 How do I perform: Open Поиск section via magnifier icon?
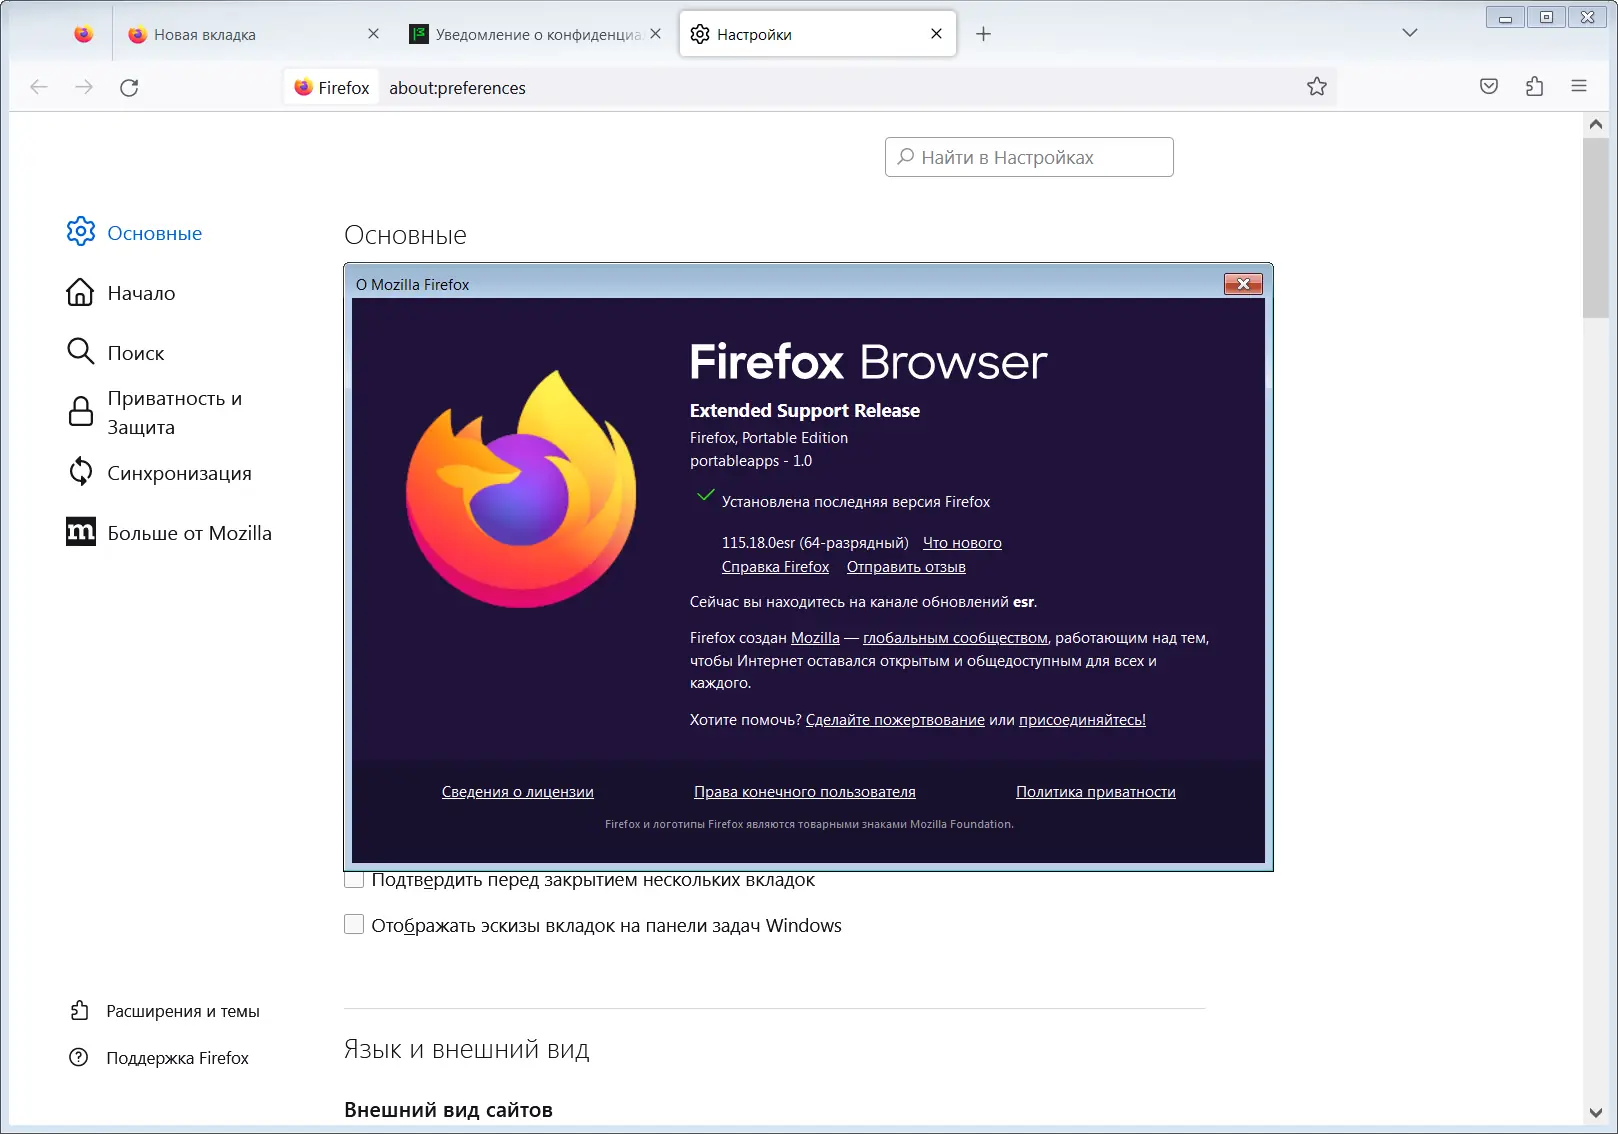[80, 352]
